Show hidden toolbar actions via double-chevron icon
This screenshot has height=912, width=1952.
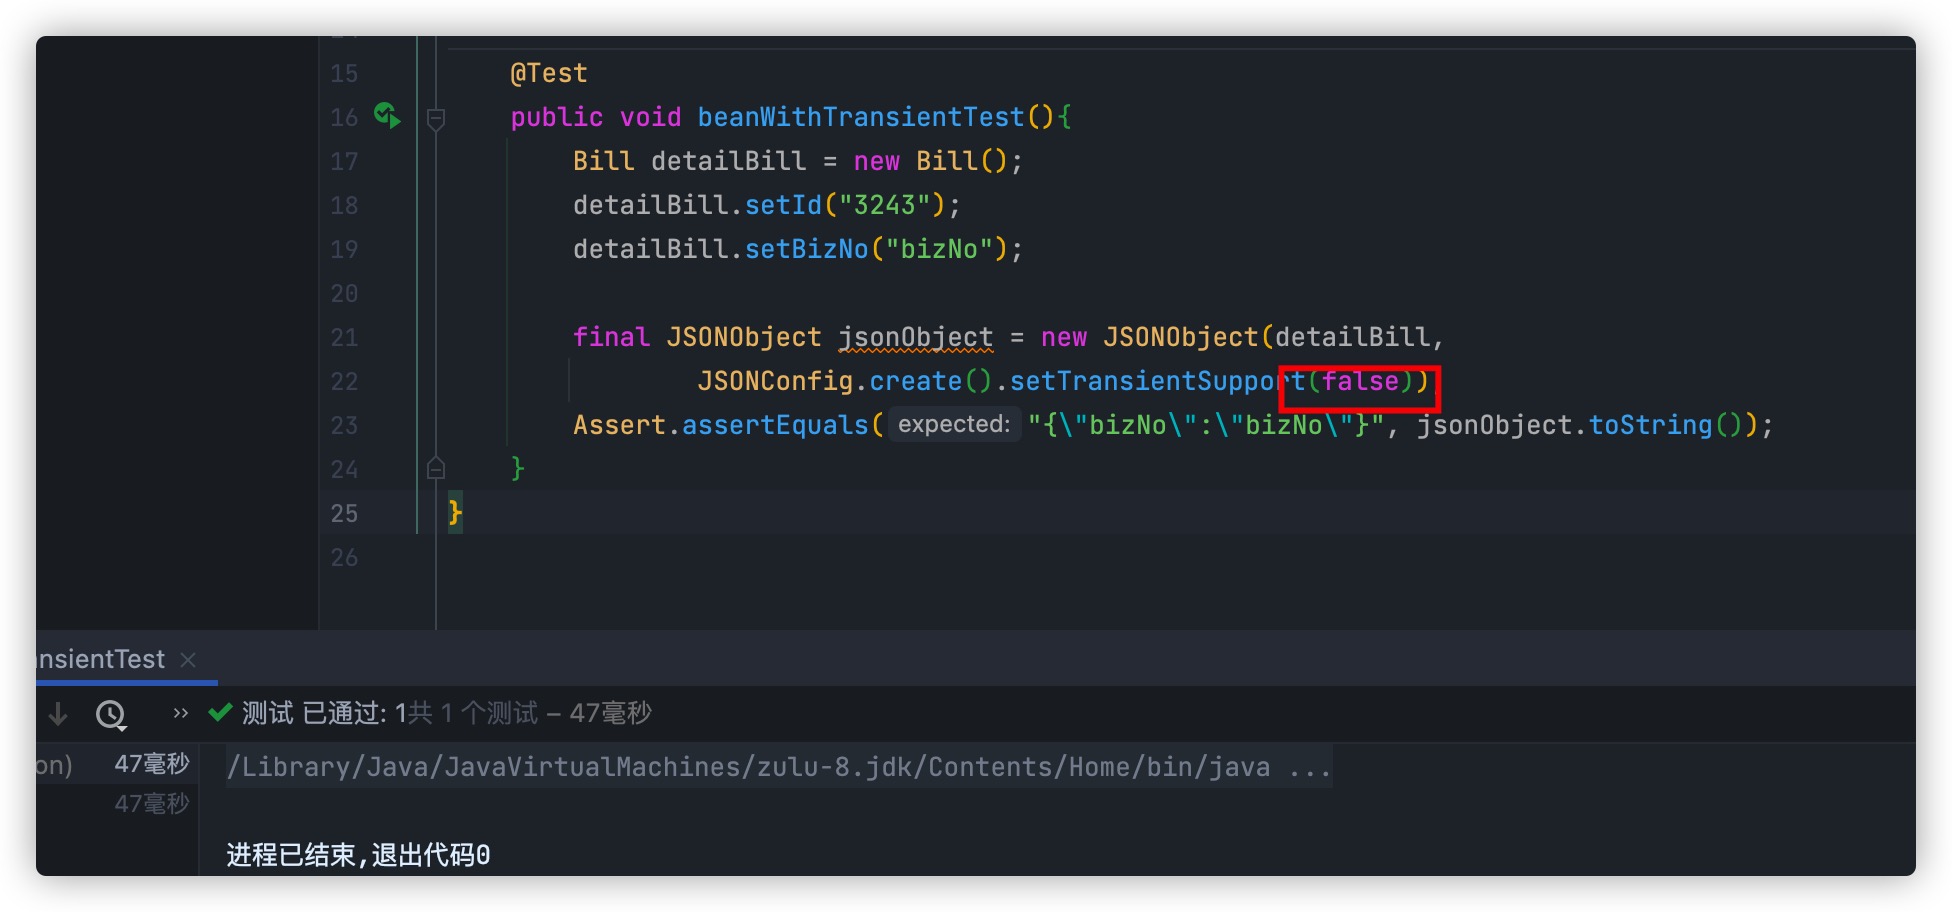[x=179, y=712]
